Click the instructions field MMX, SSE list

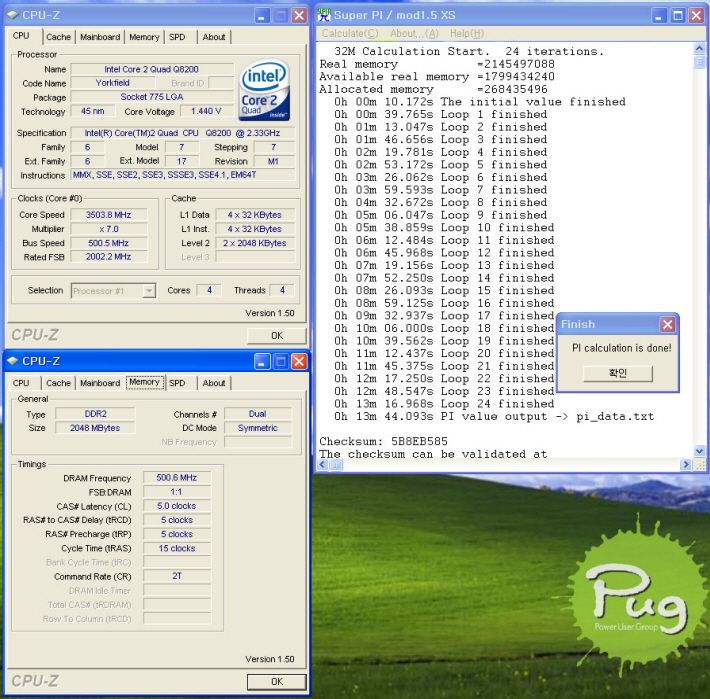(x=182, y=175)
